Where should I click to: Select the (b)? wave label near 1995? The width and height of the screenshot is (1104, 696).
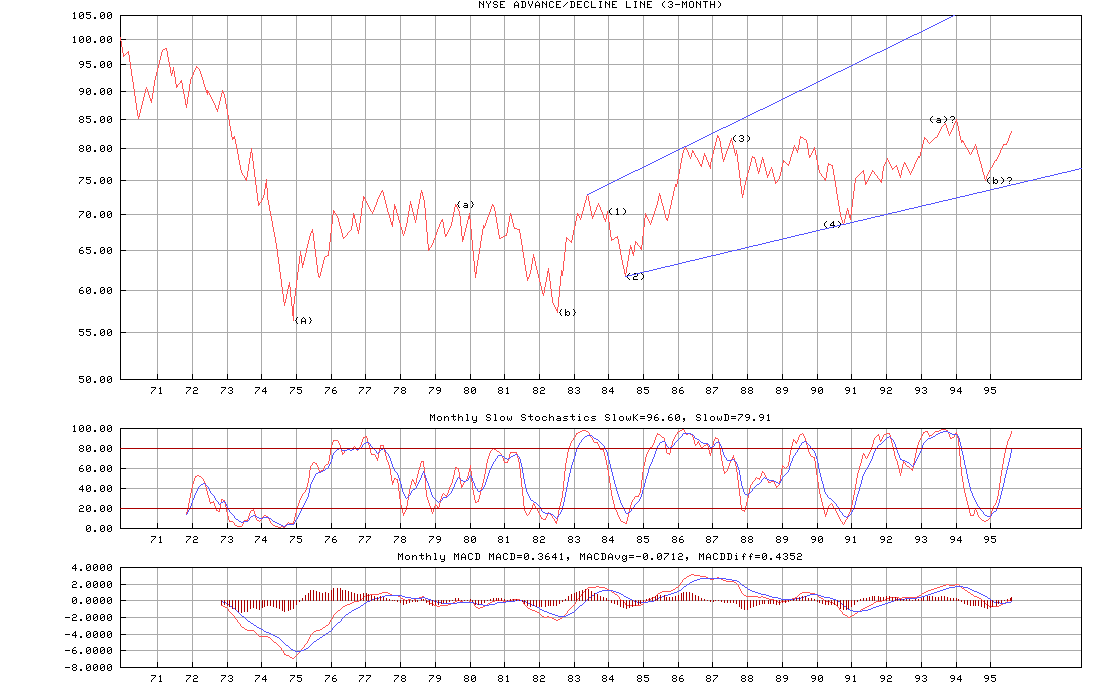[x=999, y=181]
